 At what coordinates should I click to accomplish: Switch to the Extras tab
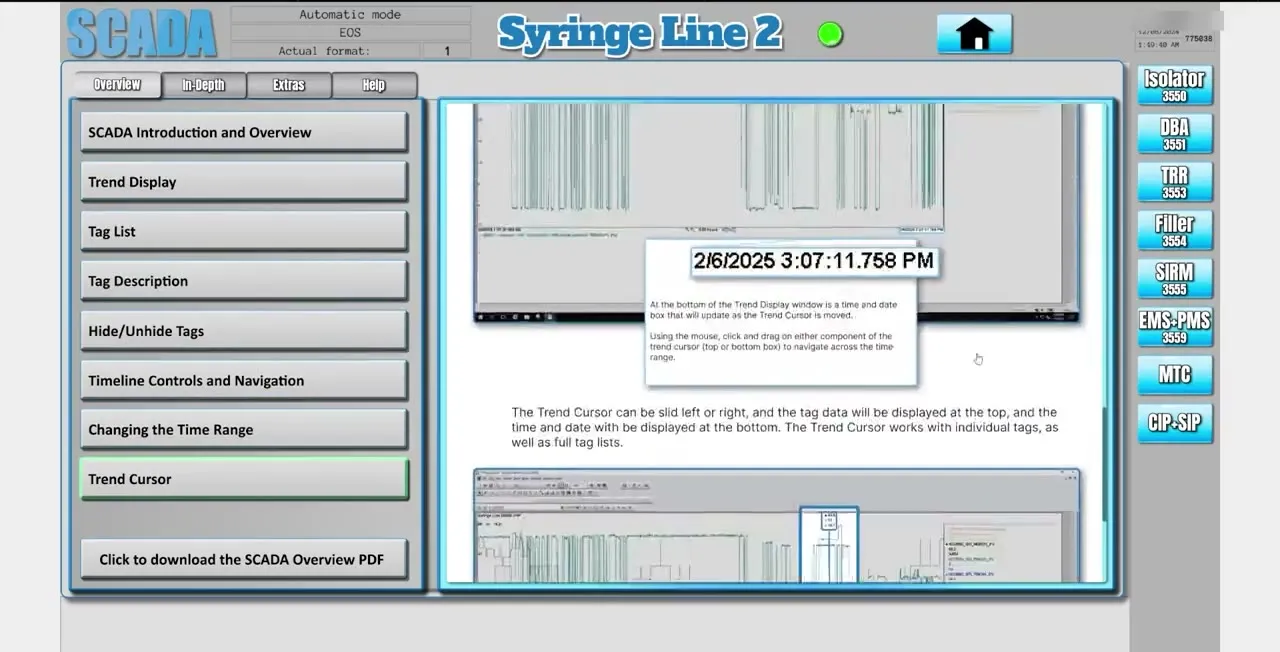coord(289,85)
